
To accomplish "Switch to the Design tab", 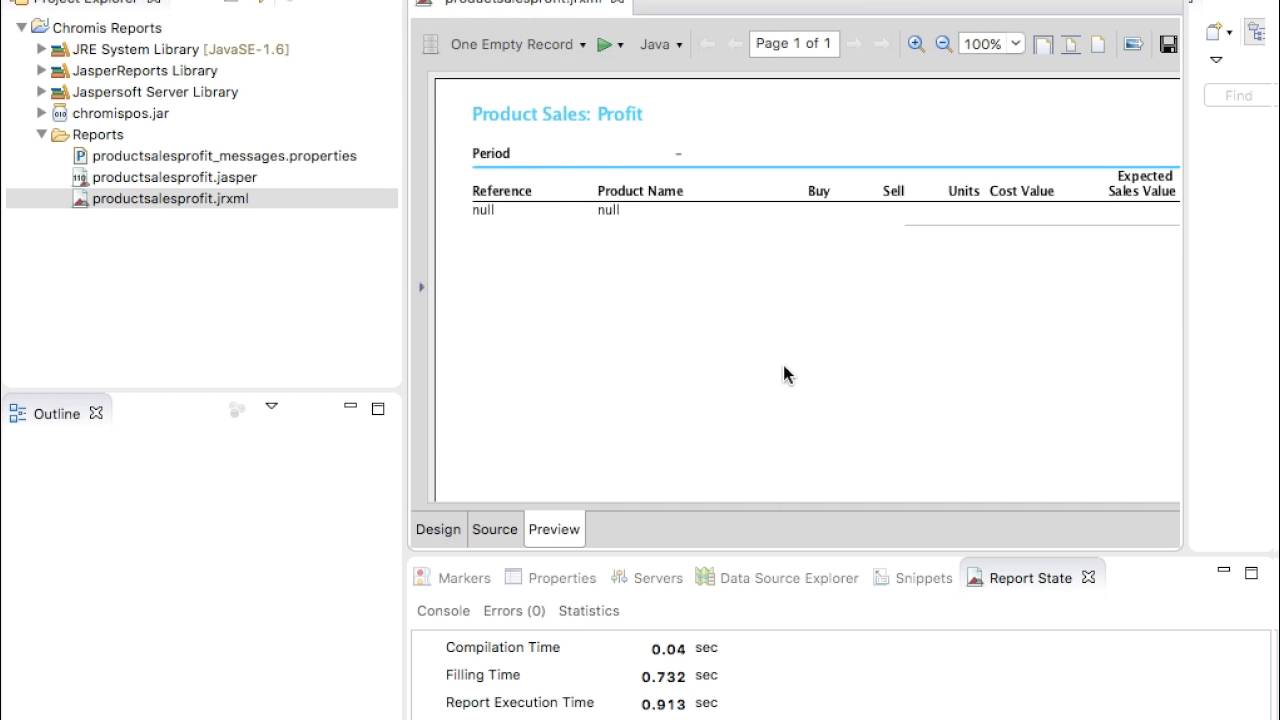I will [438, 529].
